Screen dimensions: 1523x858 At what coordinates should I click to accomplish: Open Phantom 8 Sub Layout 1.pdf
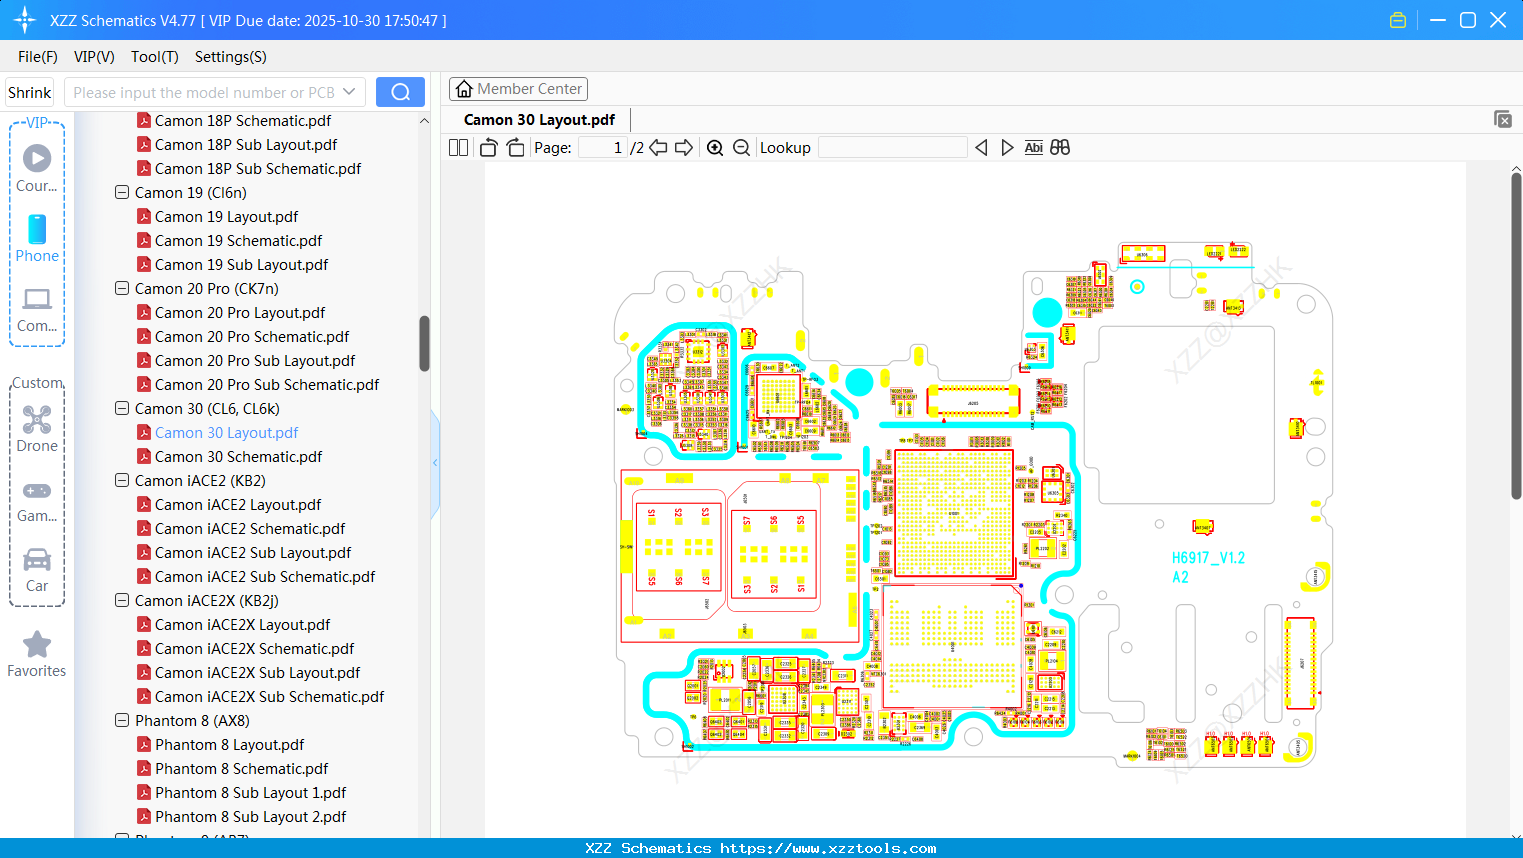click(250, 792)
